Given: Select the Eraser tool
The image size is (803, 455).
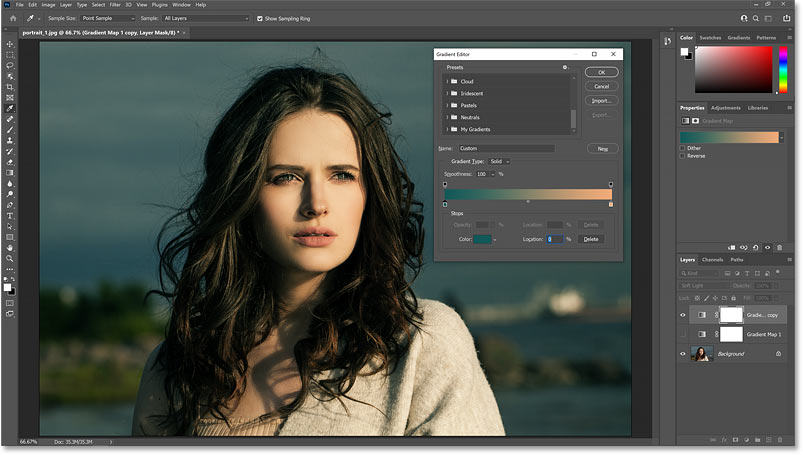Looking at the screenshot, I should point(10,162).
